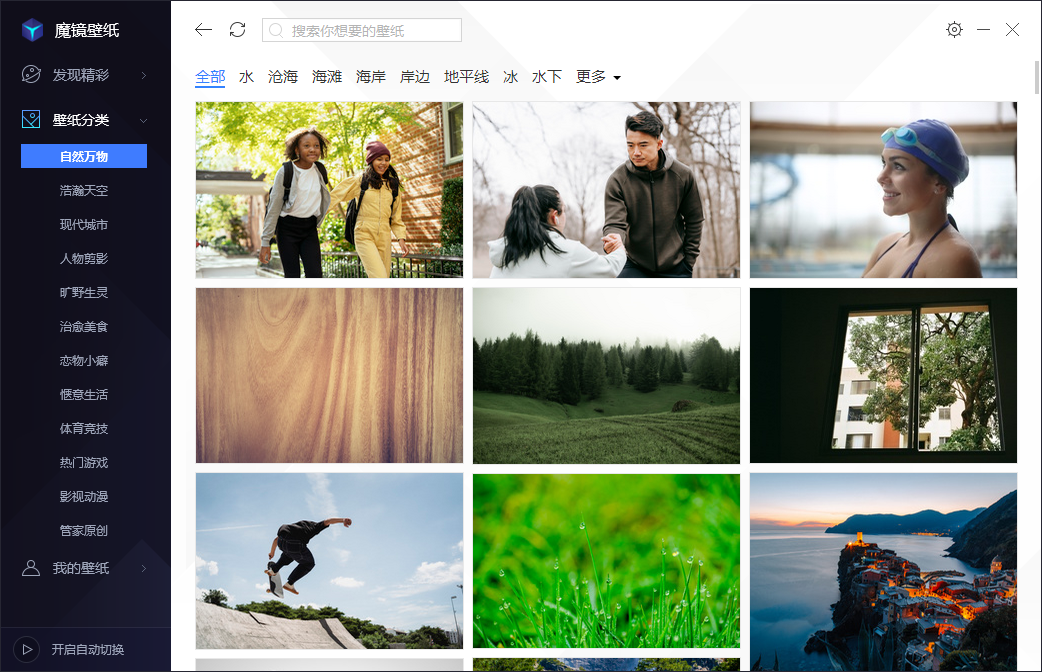Collapse the 壁纸分类 section chevron
The width and height of the screenshot is (1042, 672).
tap(144, 120)
